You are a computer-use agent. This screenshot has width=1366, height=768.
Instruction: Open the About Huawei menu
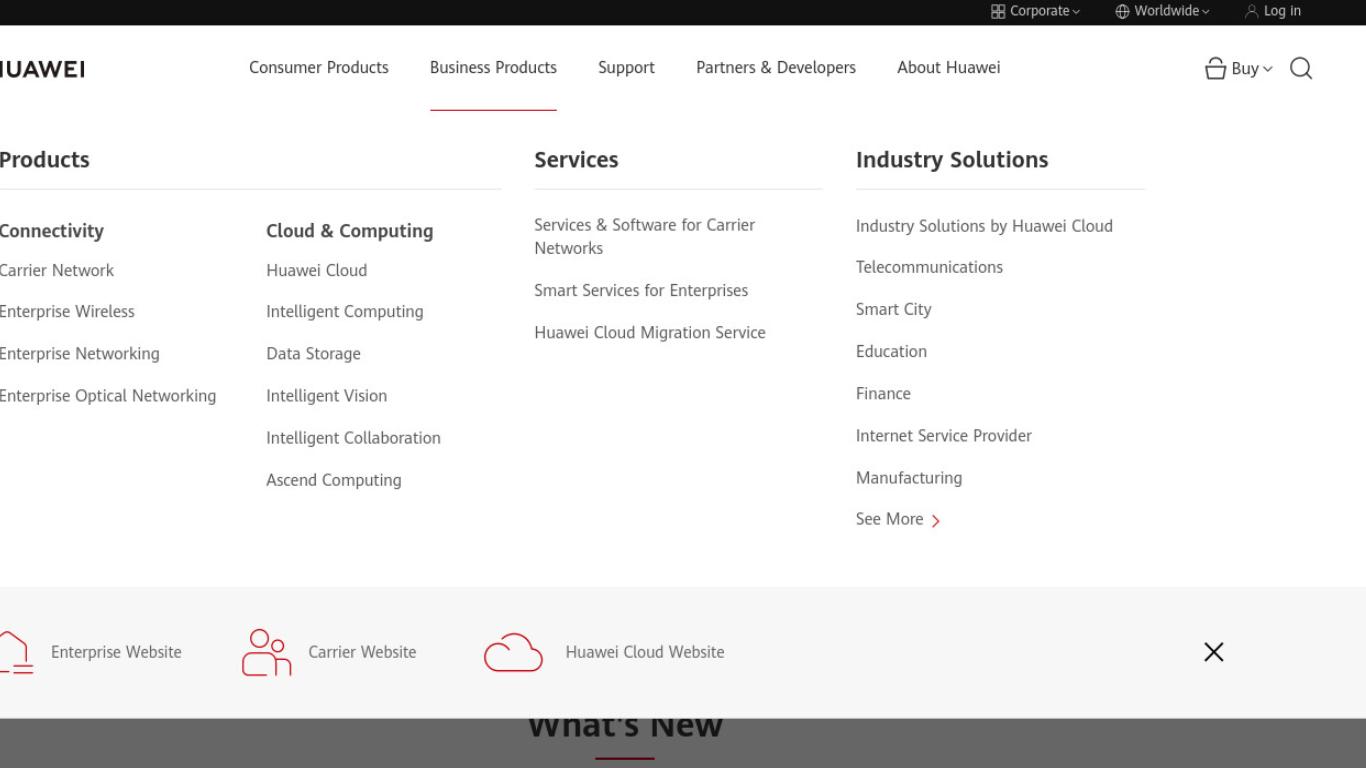click(948, 68)
